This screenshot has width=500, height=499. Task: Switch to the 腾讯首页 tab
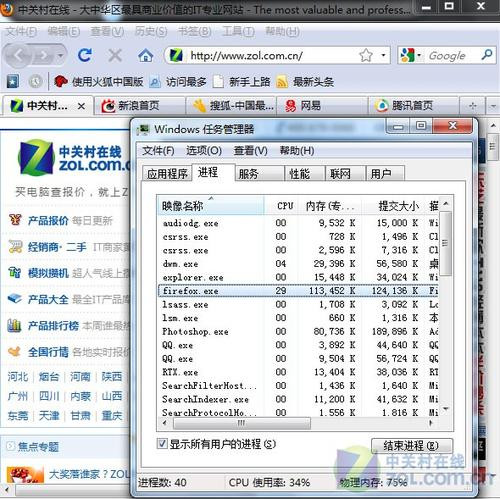tap(413, 106)
